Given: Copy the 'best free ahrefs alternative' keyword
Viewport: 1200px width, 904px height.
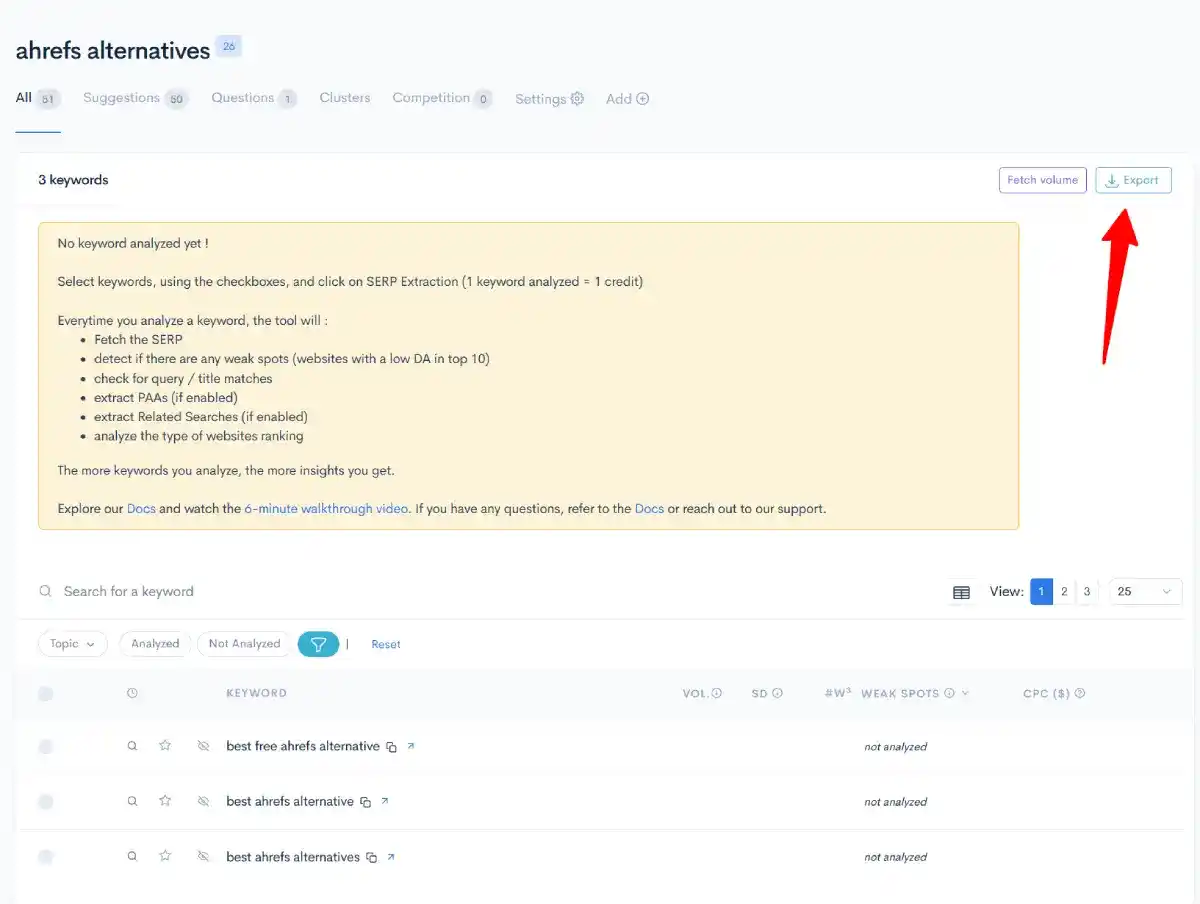Looking at the screenshot, I should click(x=392, y=747).
